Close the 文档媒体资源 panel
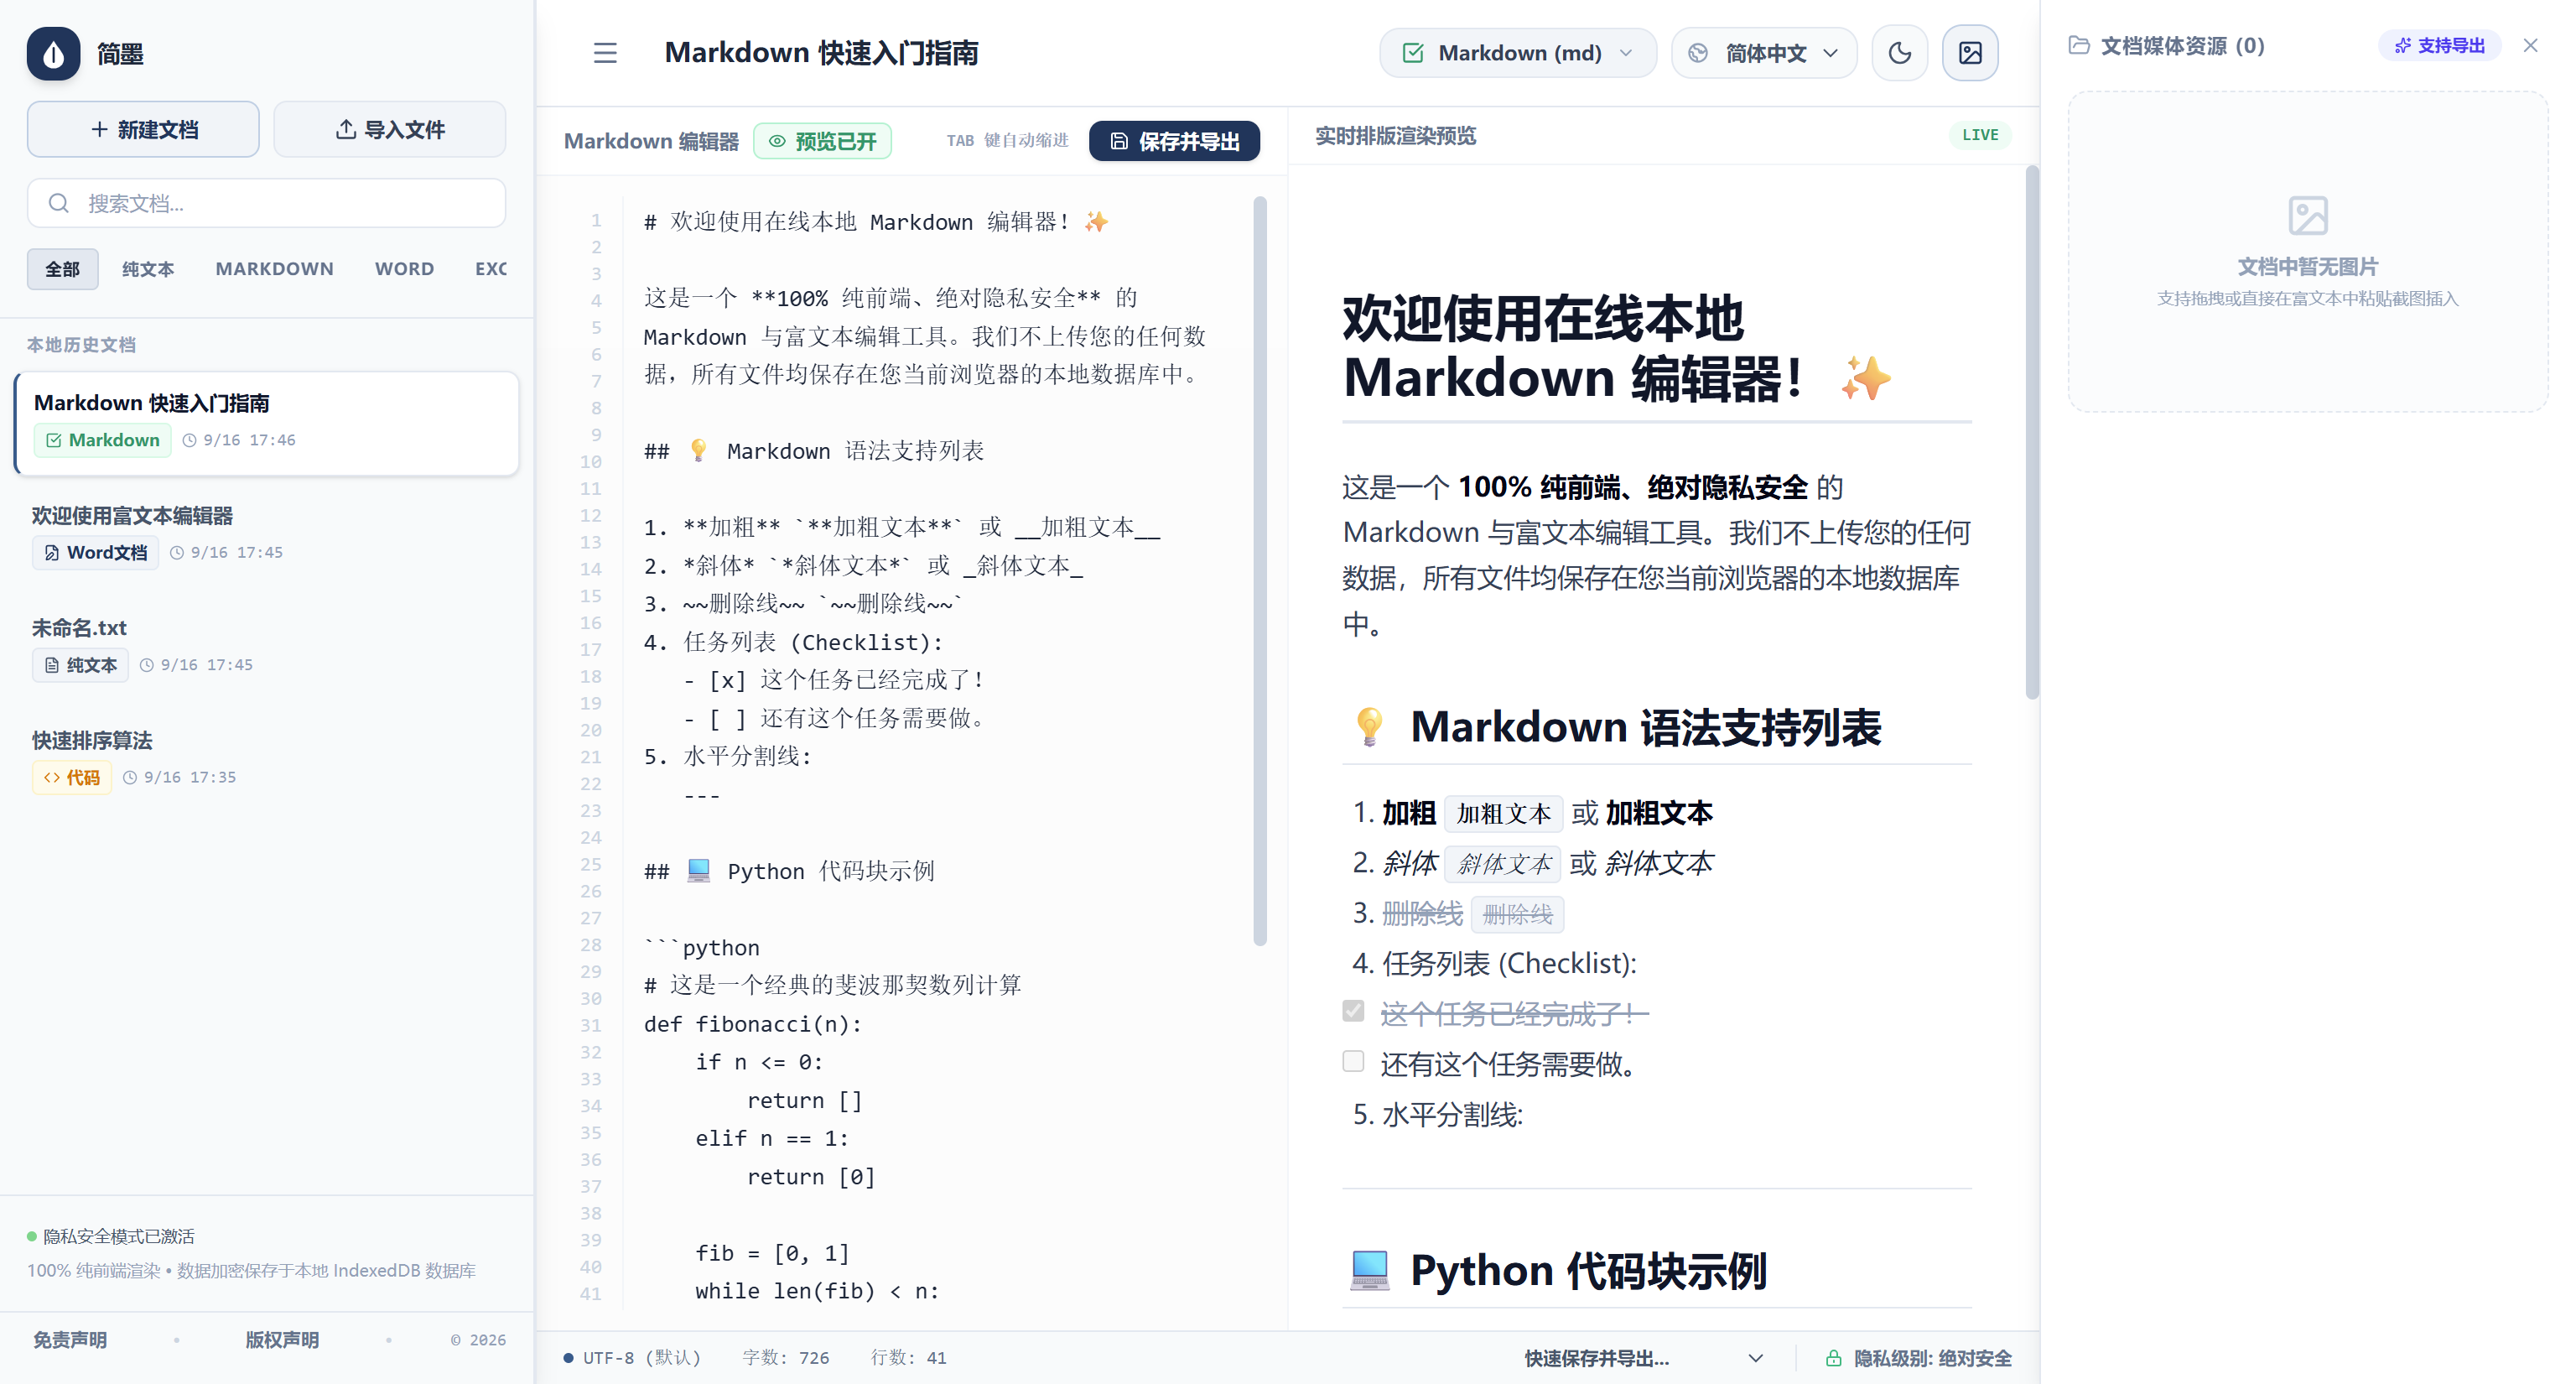 point(2530,45)
